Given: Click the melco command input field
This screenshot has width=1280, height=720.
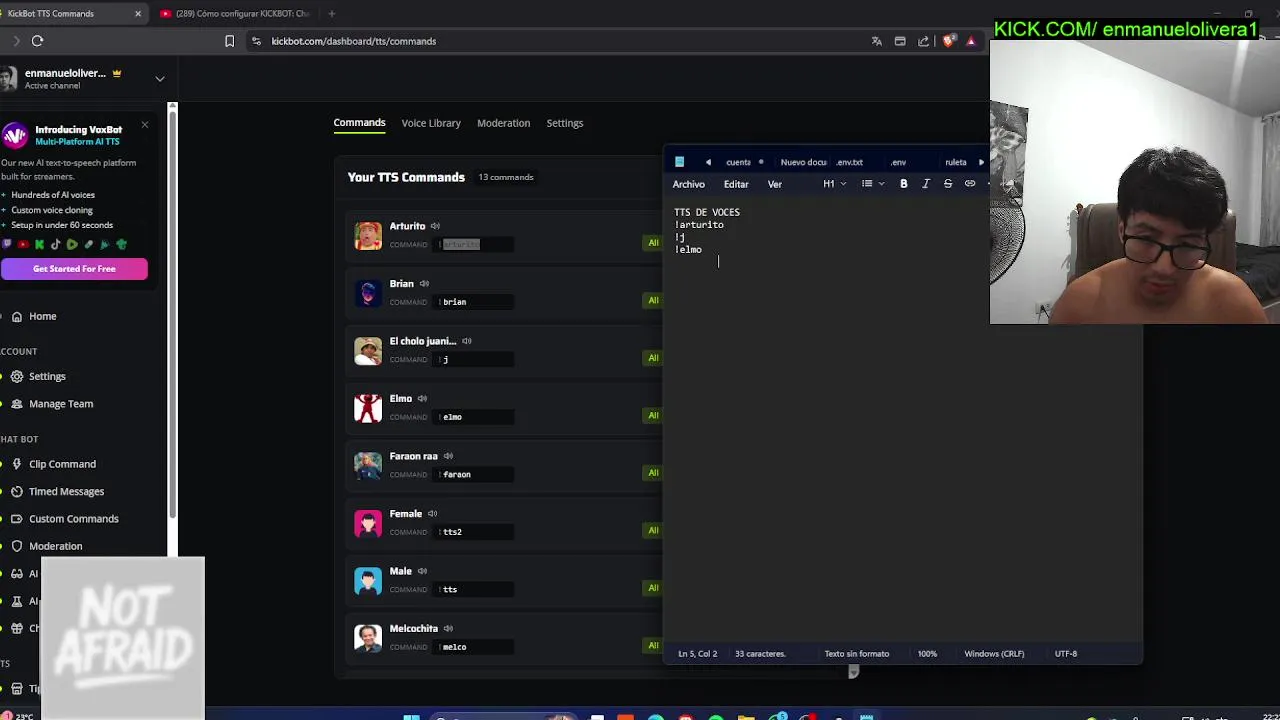Looking at the screenshot, I should [x=475, y=647].
